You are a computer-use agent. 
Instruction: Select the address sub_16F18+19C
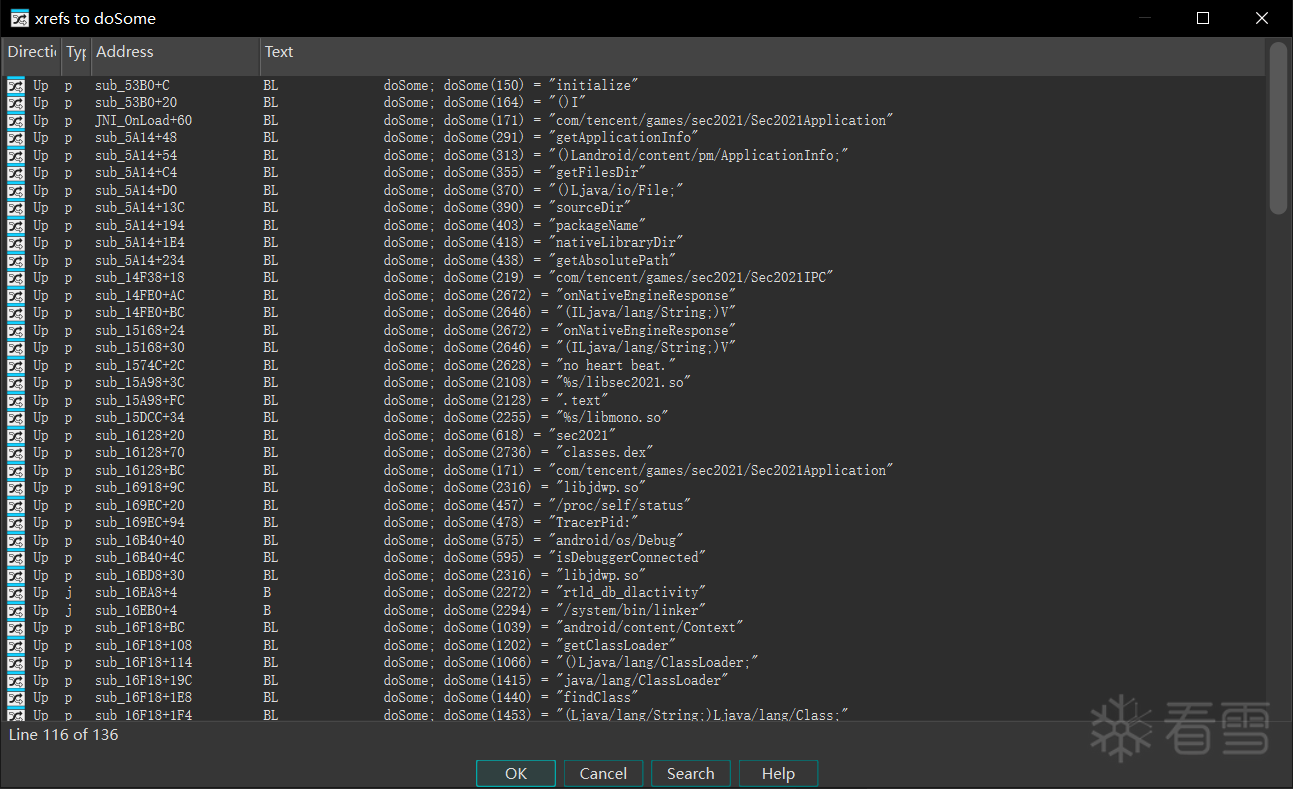click(x=144, y=681)
